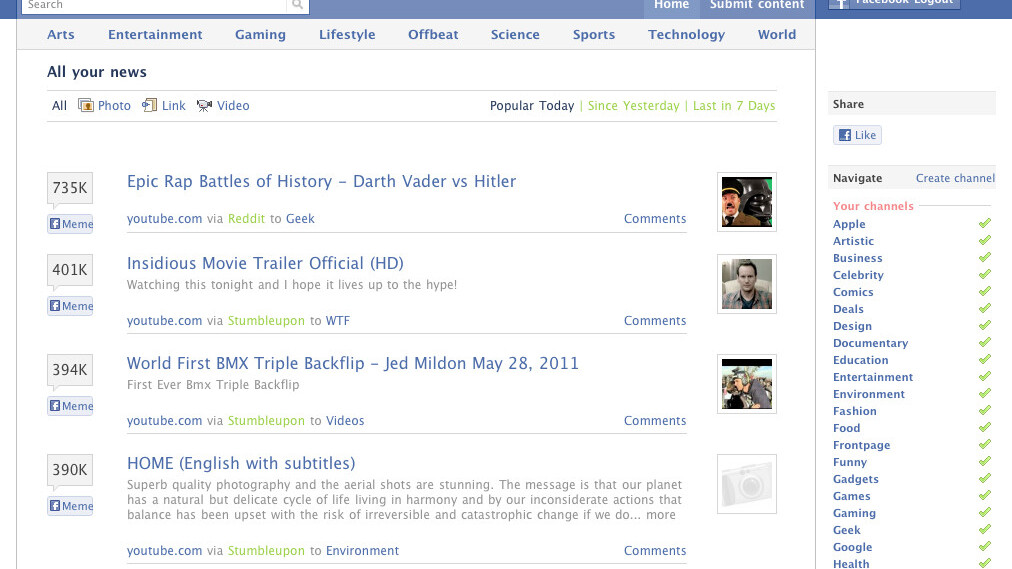Filter news by Video icon
Screen dimensions: 1012x569
(204, 105)
